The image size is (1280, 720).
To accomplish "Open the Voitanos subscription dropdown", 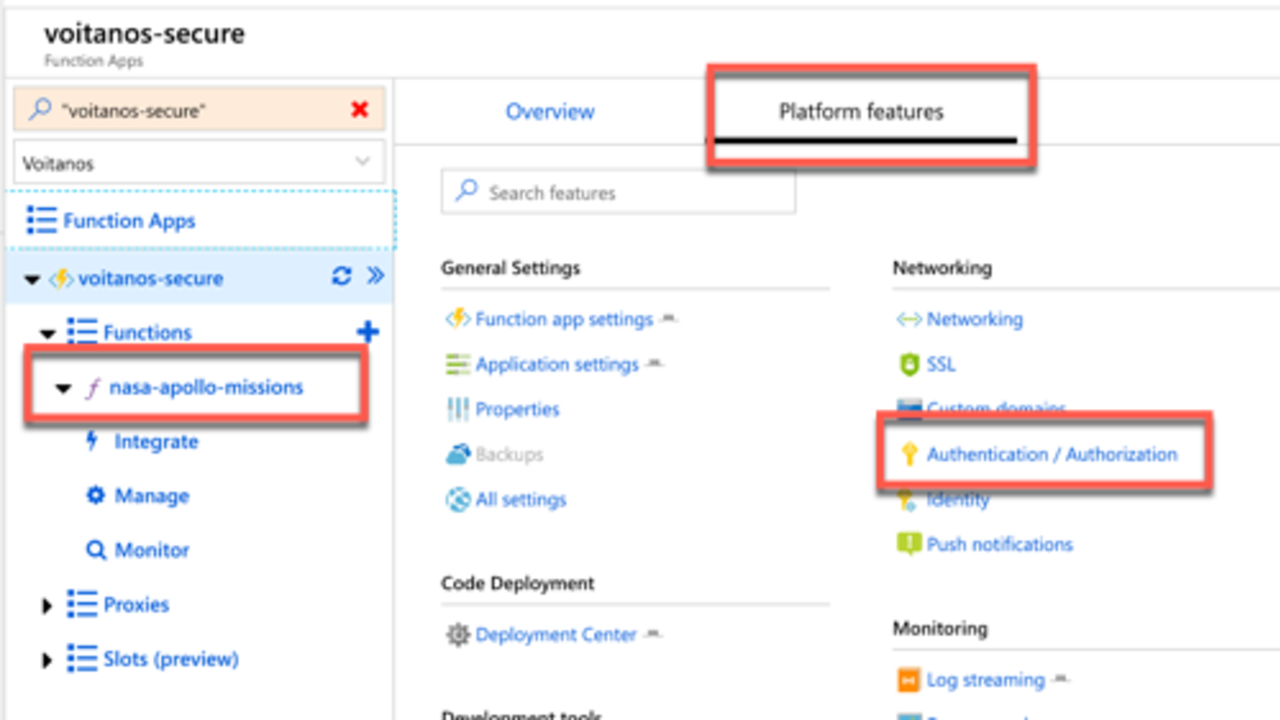I will click(x=199, y=163).
